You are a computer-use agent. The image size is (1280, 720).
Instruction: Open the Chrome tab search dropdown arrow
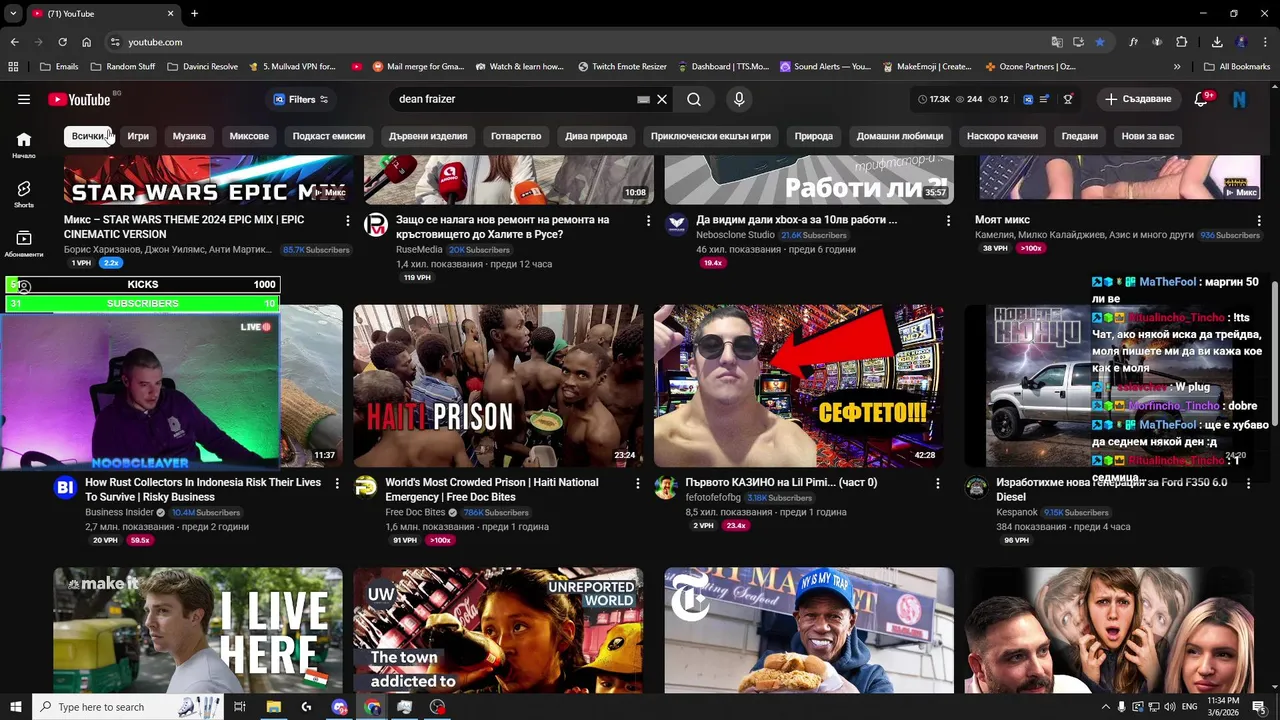[13, 14]
